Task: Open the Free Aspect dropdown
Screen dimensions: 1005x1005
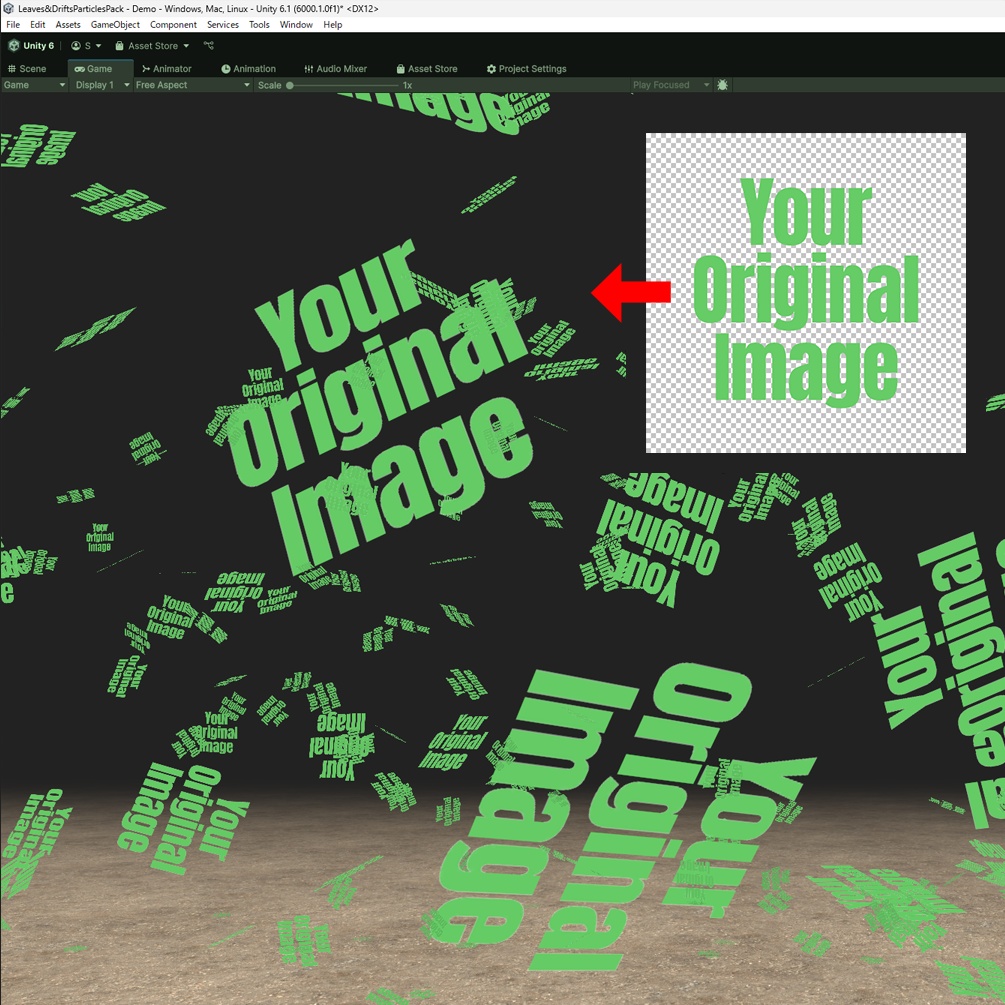Action: (x=192, y=85)
